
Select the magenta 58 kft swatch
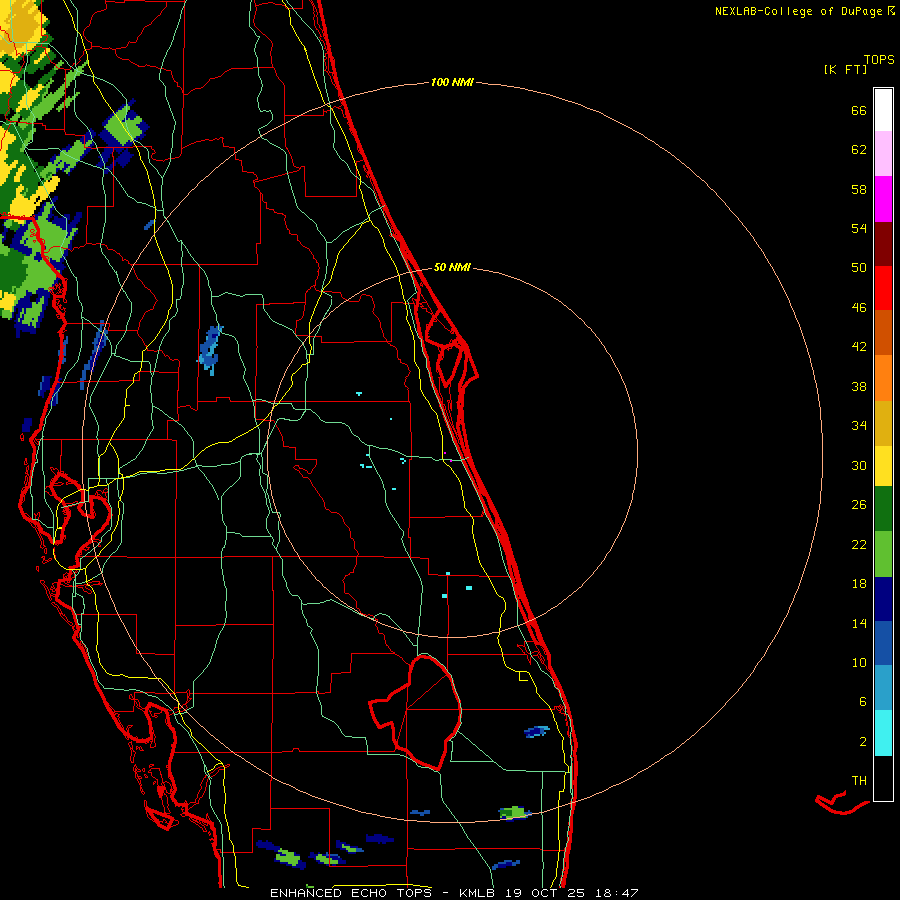883,199
